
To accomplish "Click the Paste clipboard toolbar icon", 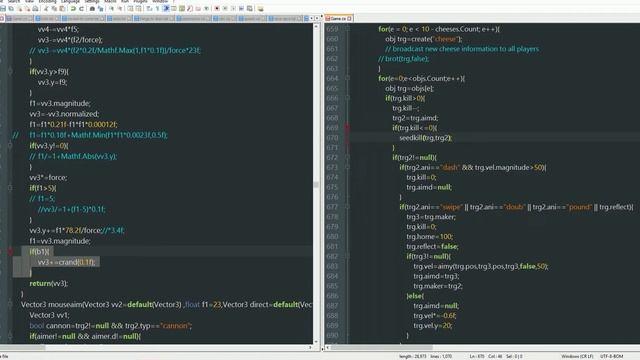I will [x=62, y=9].
